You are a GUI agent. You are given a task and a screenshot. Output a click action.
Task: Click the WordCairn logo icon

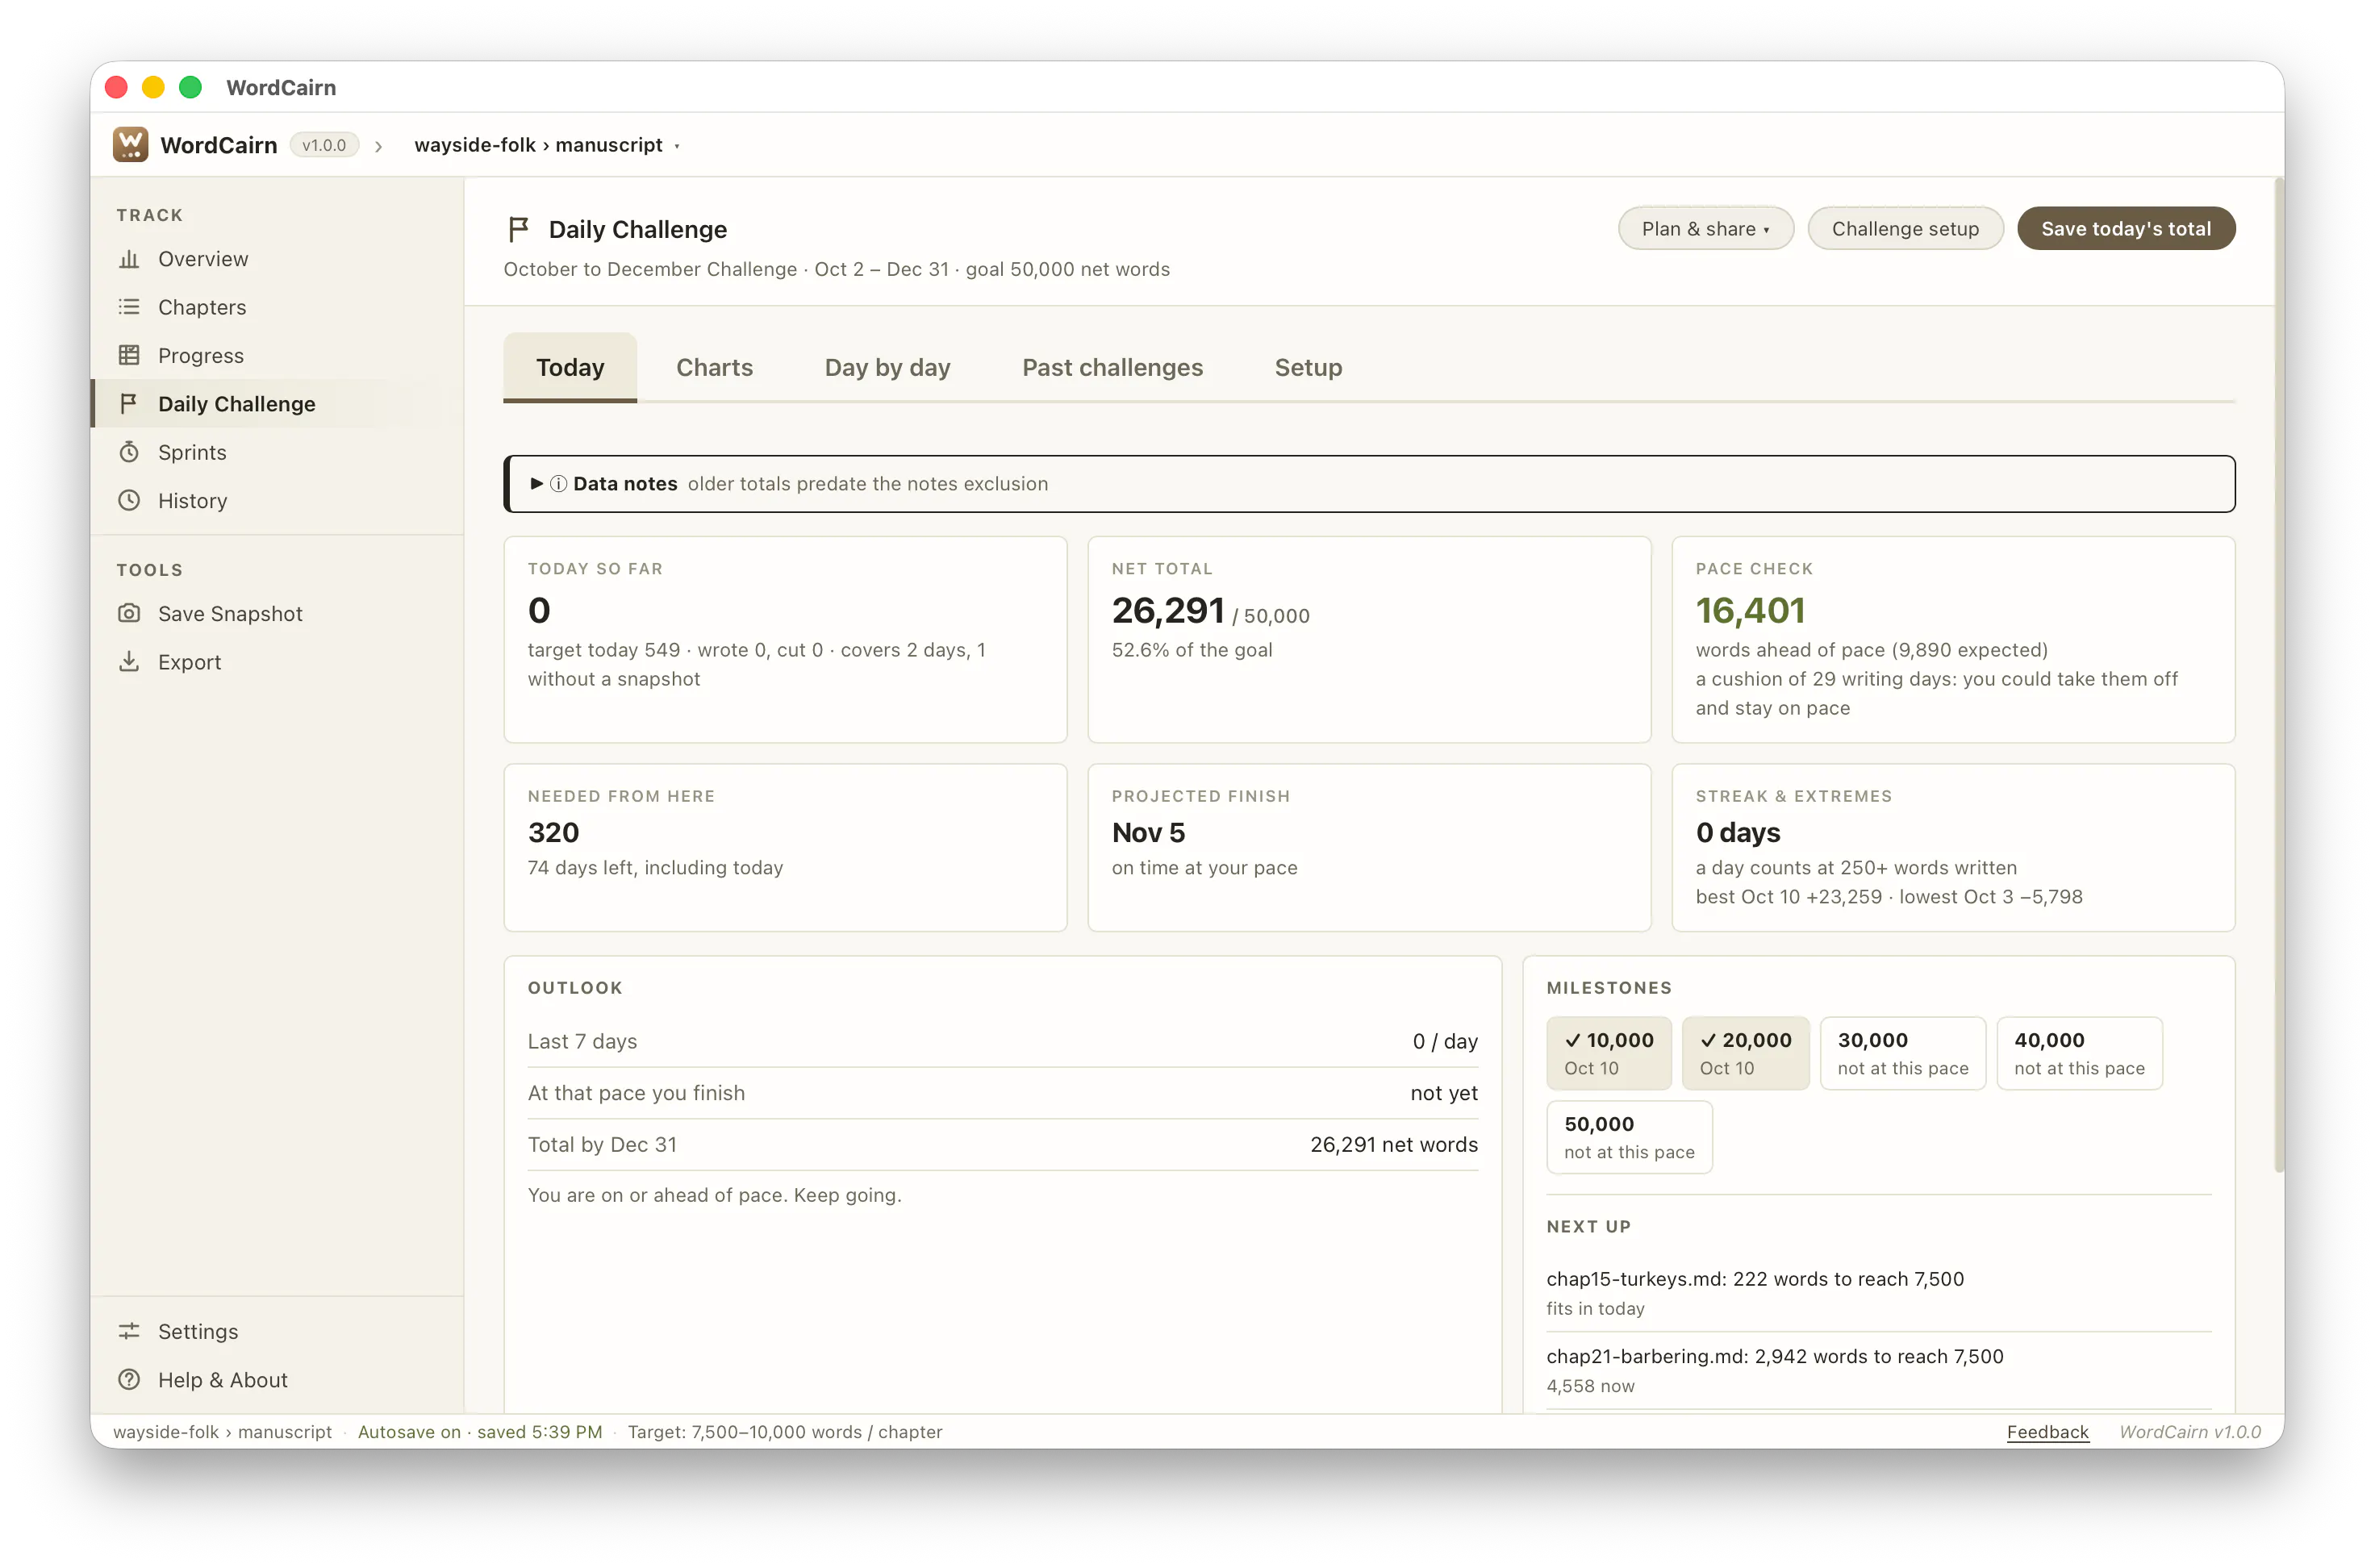[130, 145]
